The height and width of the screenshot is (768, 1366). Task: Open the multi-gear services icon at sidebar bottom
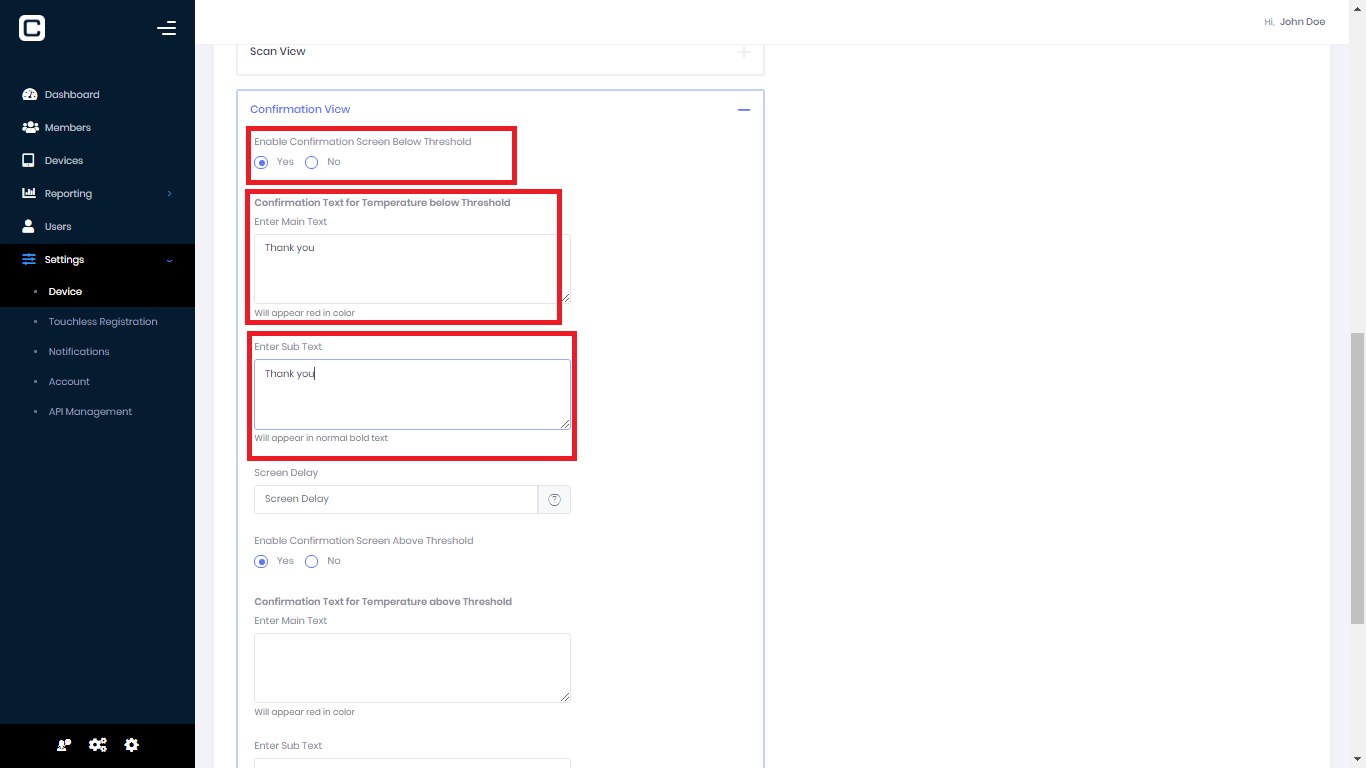point(97,744)
